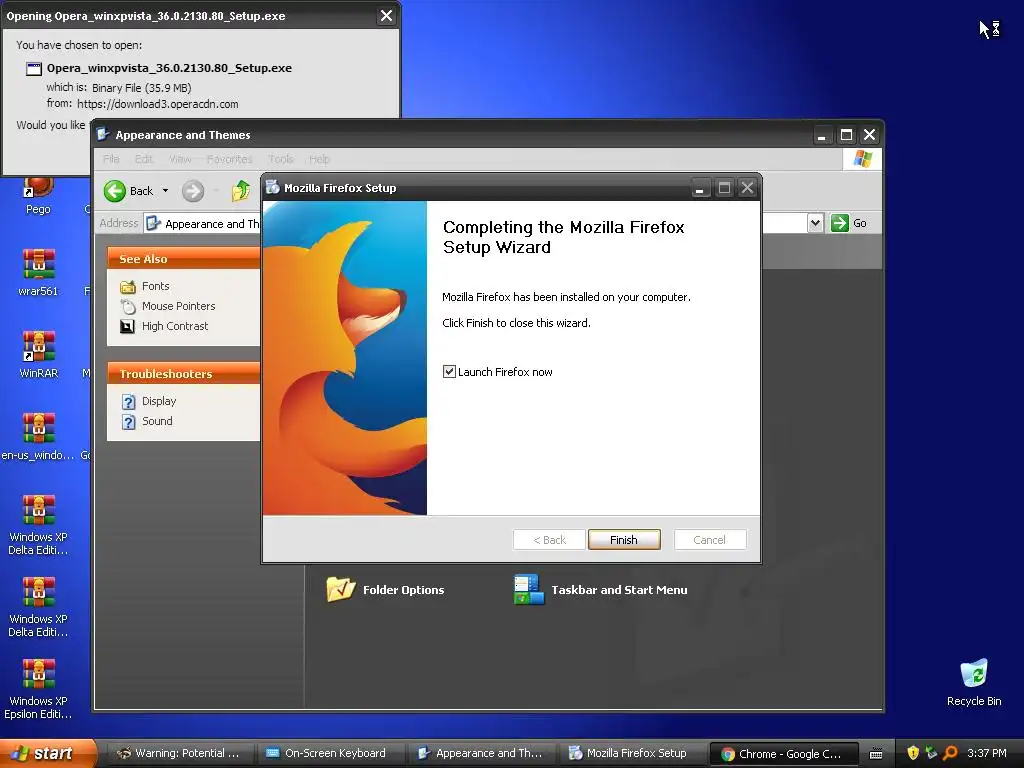
Task: Select the wrar561 desktop icon
Action: (38, 273)
